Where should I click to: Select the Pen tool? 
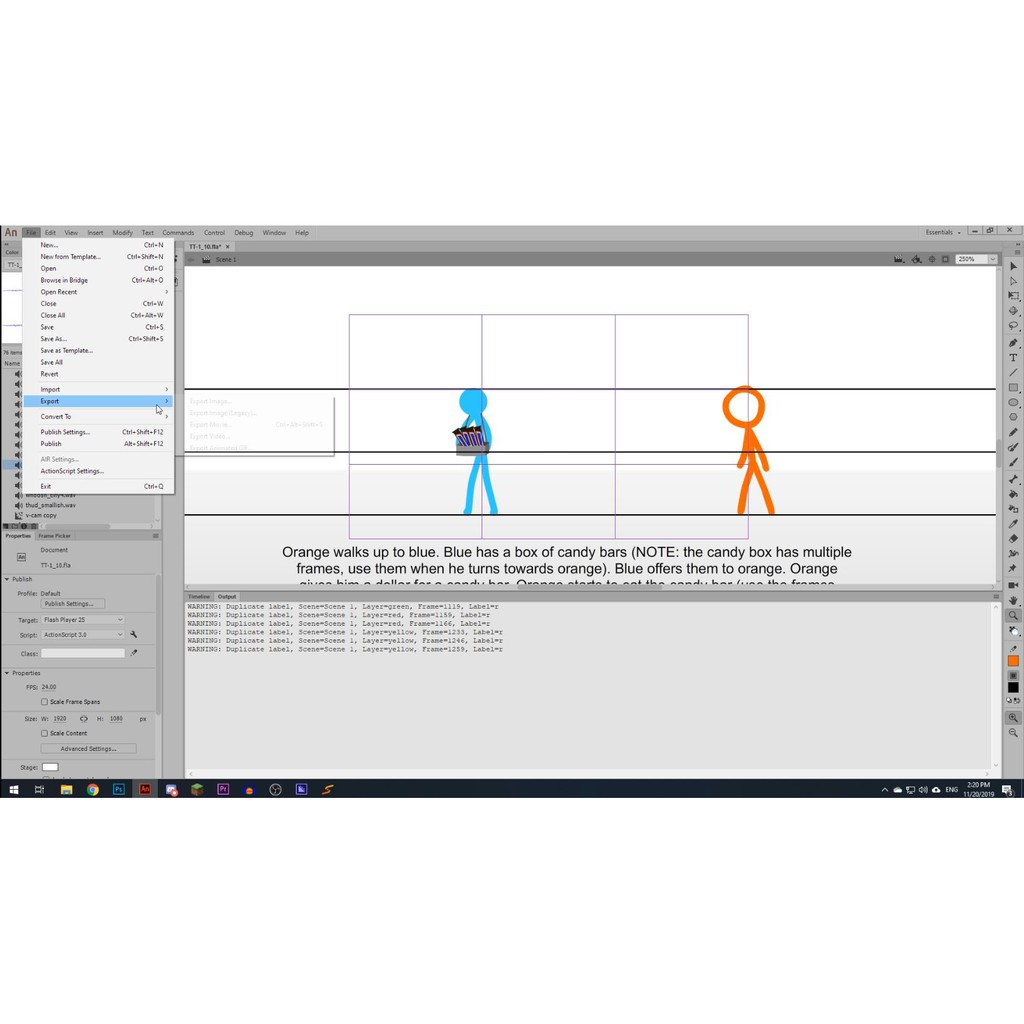pos(1013,342)
